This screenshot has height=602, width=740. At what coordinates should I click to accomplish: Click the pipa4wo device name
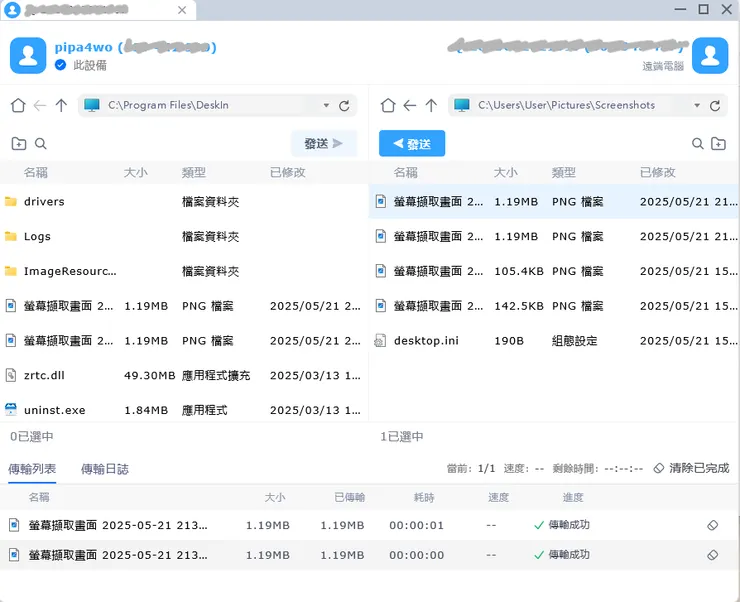tap(84, 47)
